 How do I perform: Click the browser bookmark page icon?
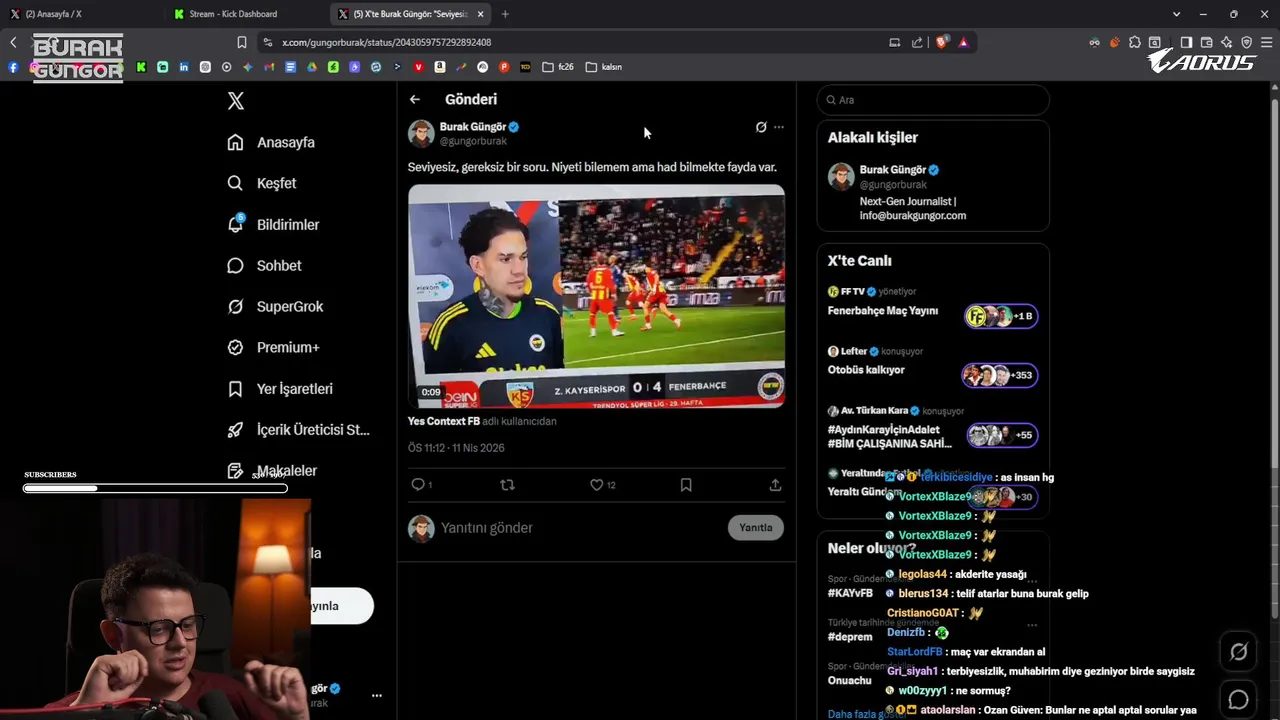point(242,42)
